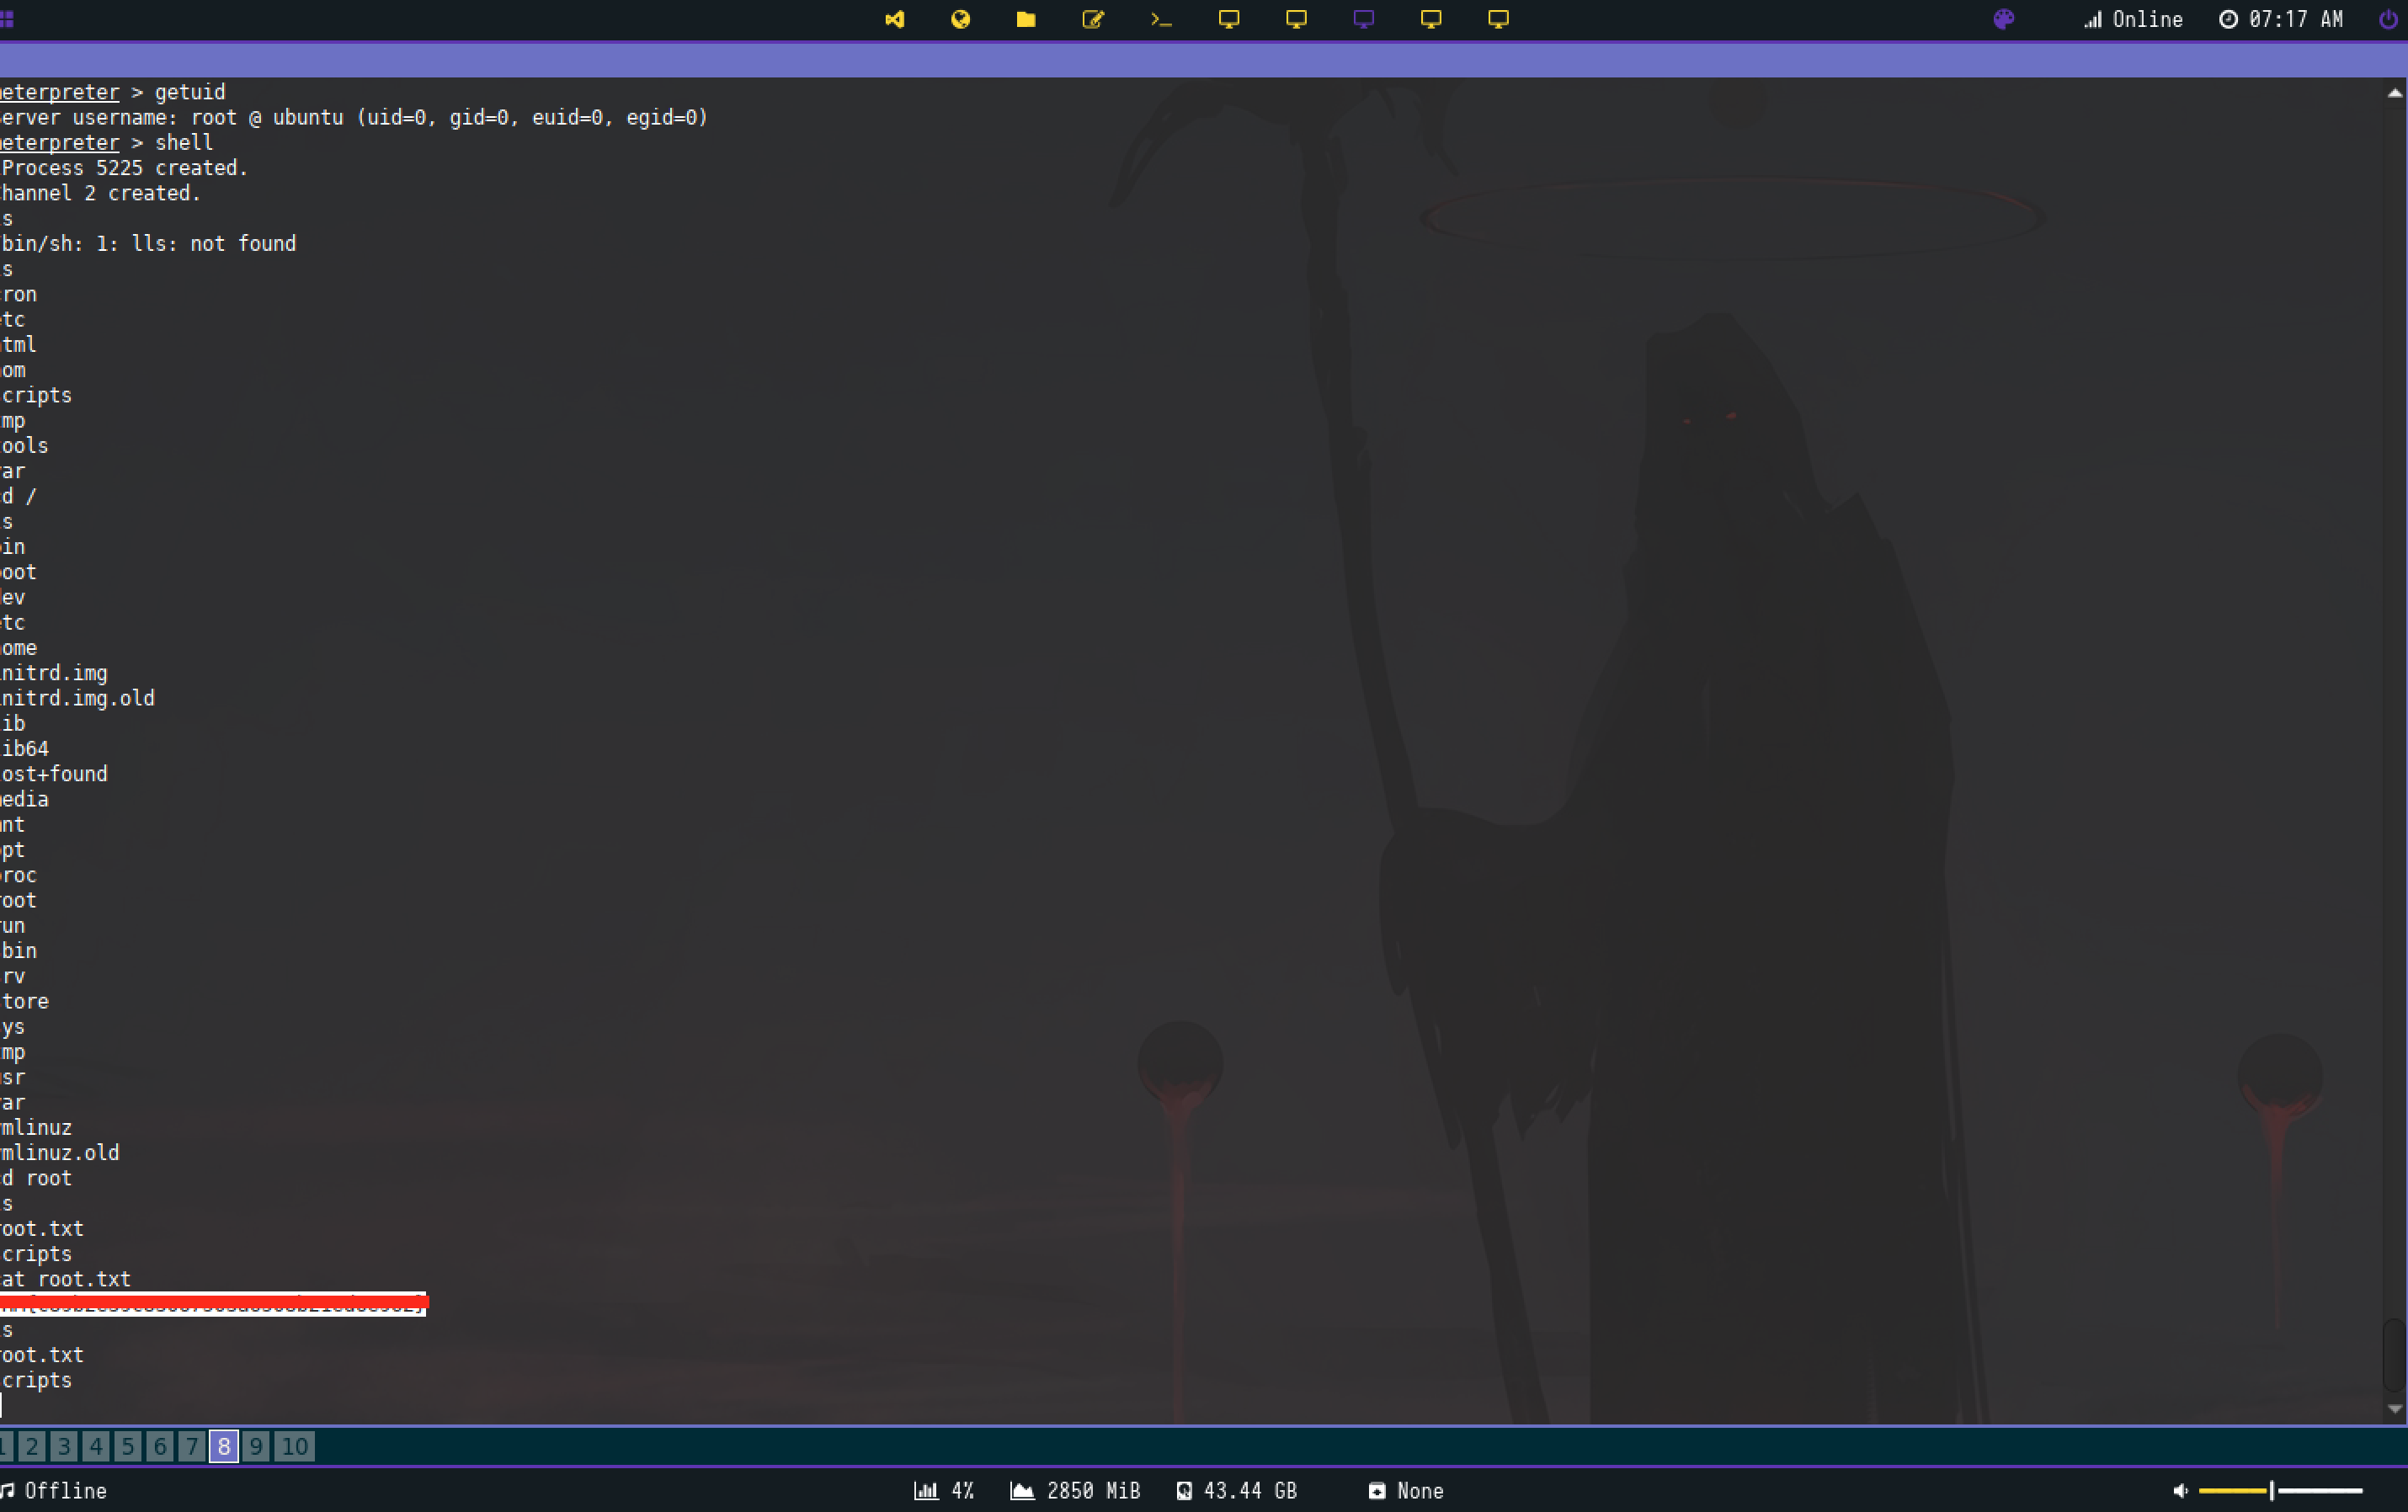2408x1512 pixels.
Task: Click the terminal scrollbar down arrow
Action: click(x=2394, y=1409)
